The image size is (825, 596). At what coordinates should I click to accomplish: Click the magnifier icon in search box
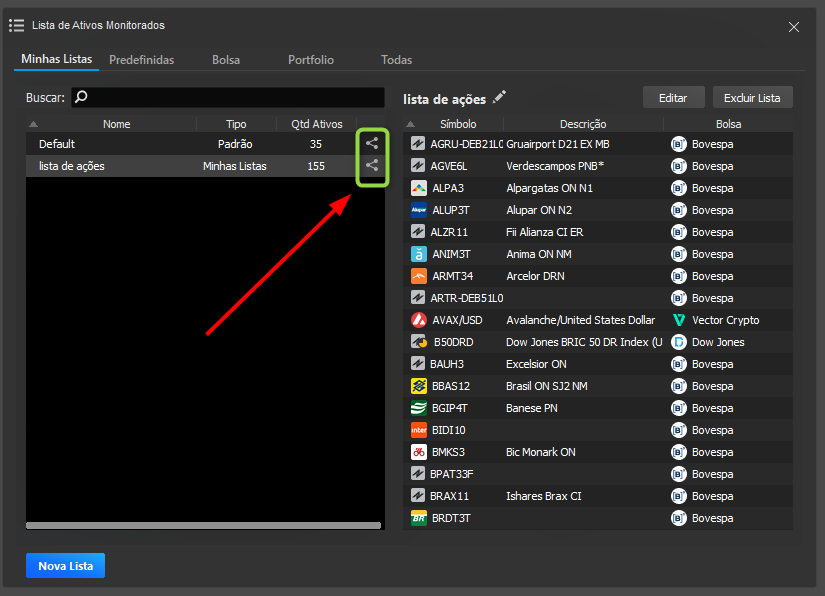coord(81,97)
